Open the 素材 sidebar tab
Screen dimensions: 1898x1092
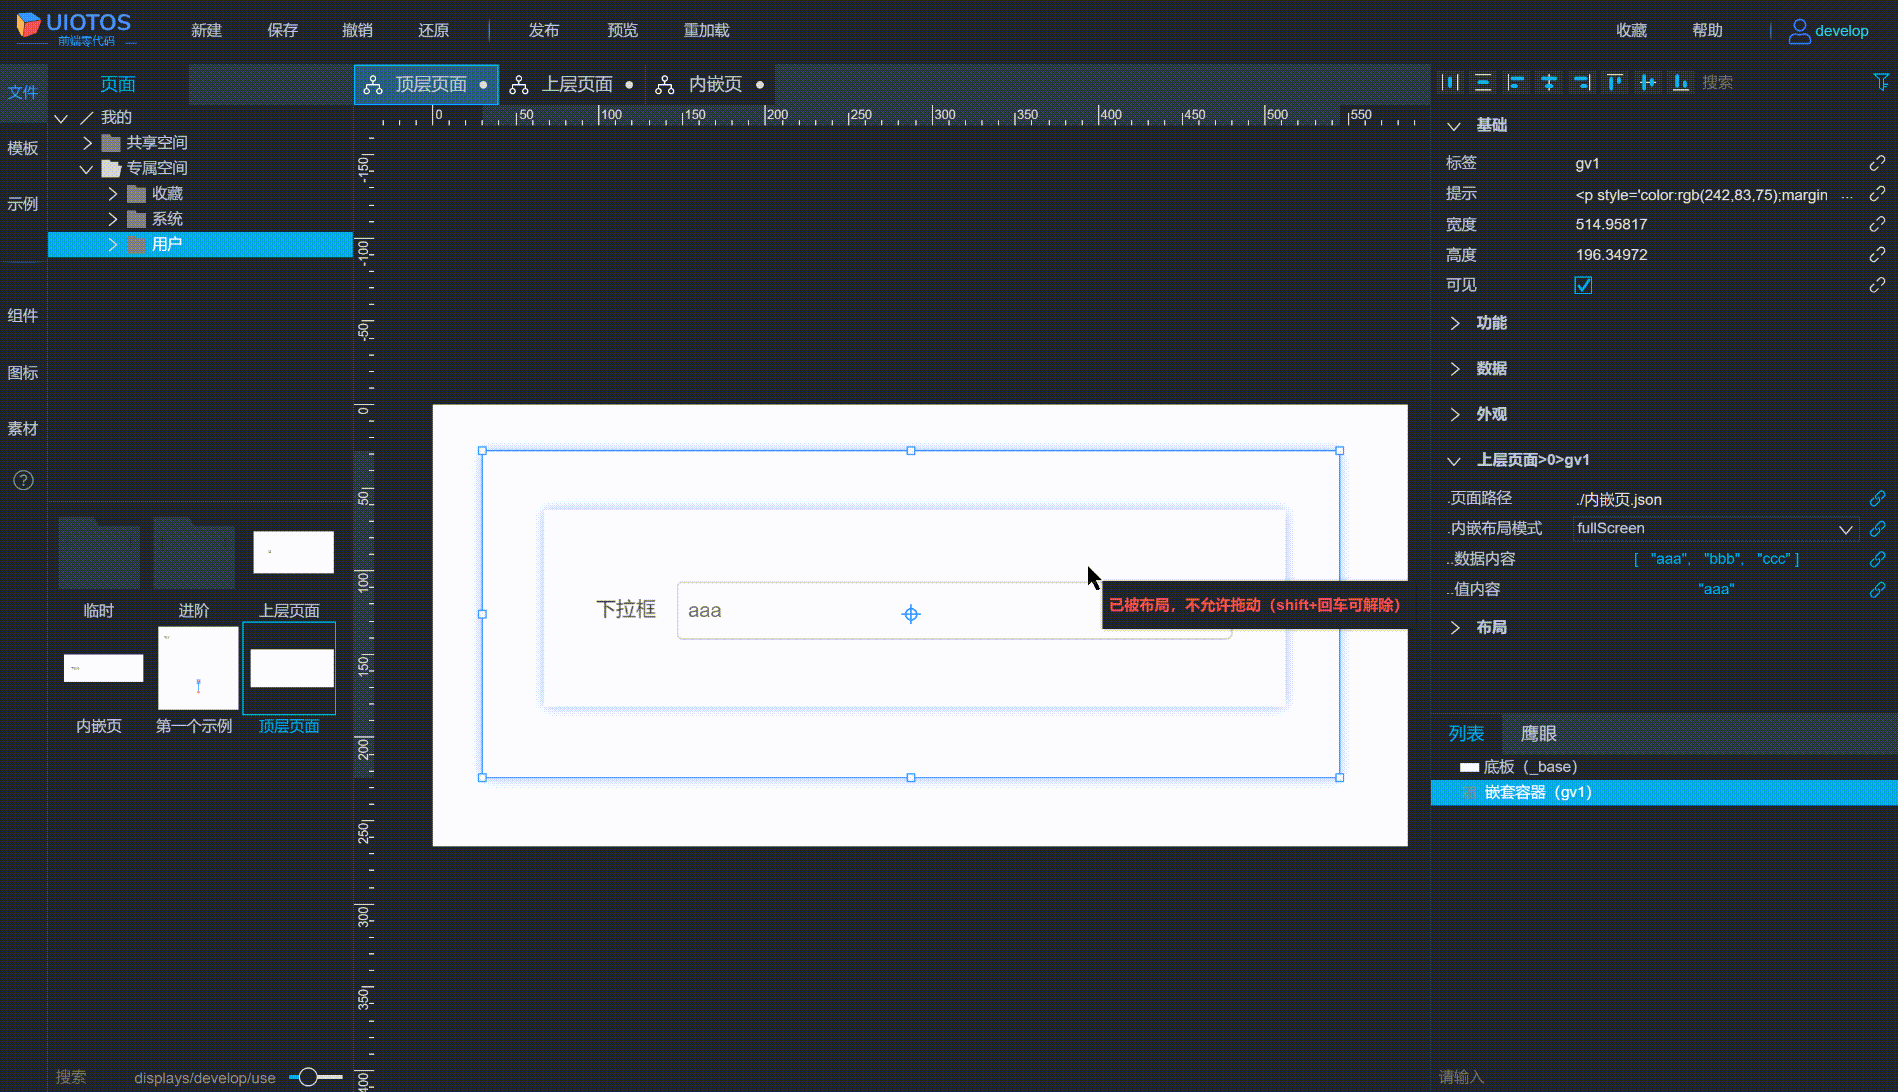click(x=23, y=428)
